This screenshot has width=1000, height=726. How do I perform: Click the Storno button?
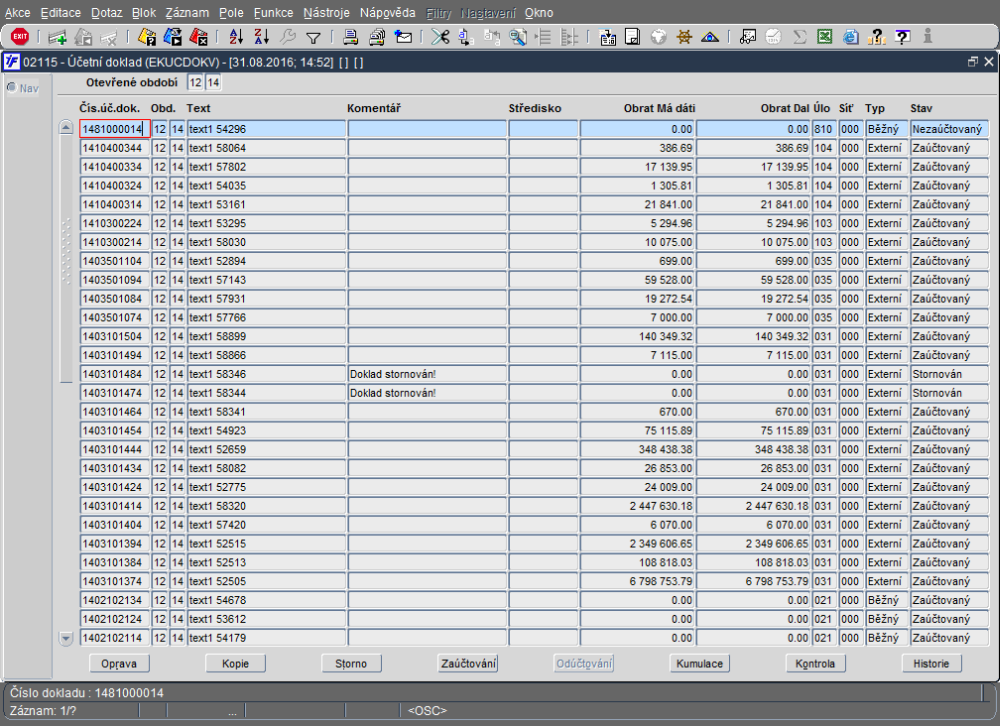coord(351,663)
